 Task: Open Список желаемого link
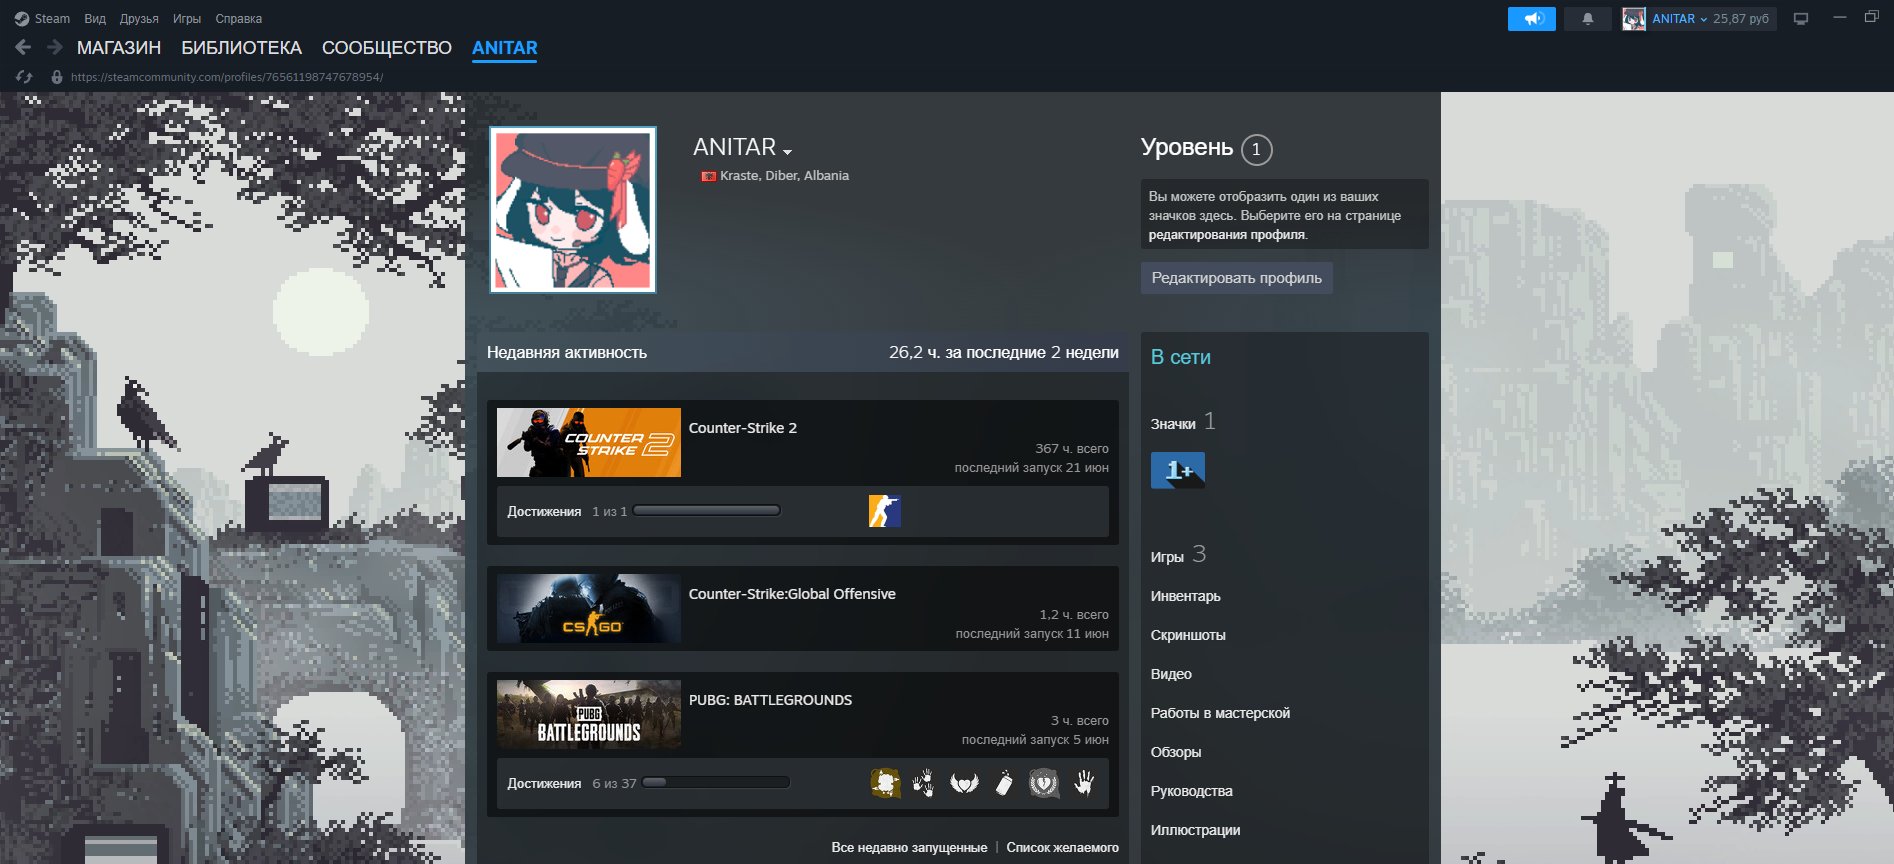pyautogui.click(x=1062, y=847)
